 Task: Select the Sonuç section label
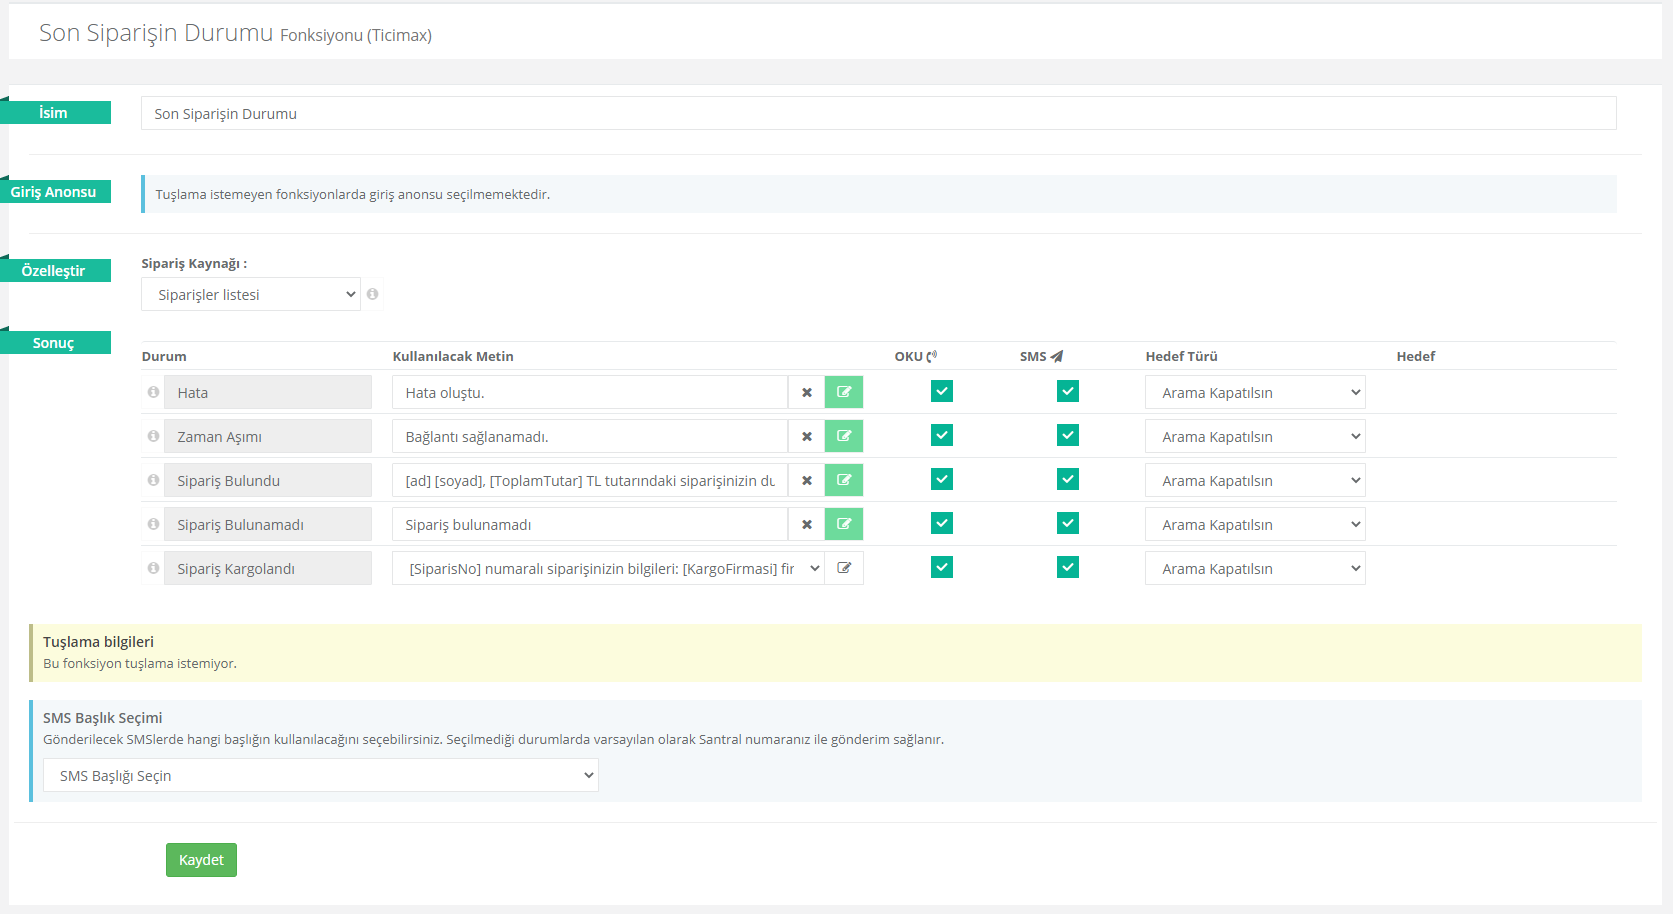(54, 343)
